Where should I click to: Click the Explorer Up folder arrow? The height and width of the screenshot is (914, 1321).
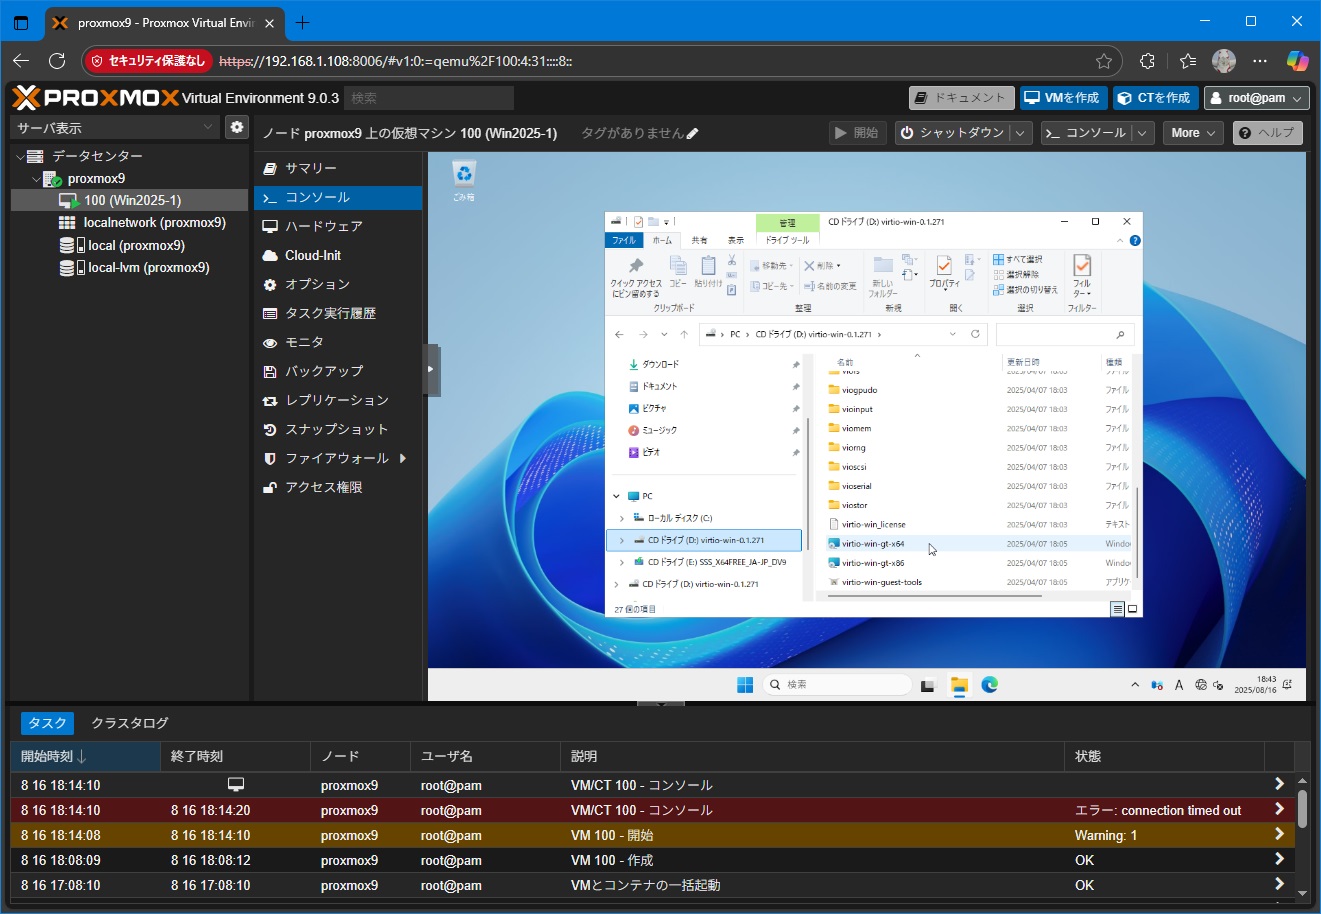(x=684, y=334)
